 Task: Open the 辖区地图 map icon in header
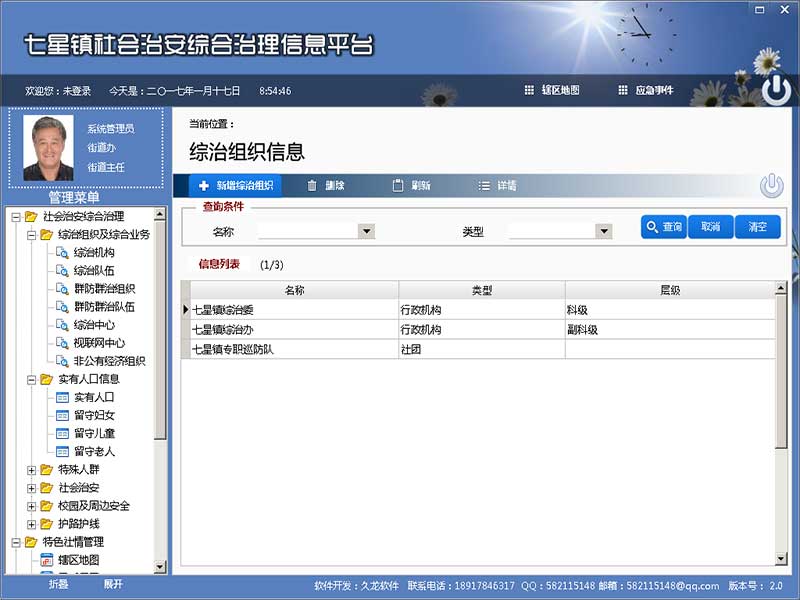(x=528, y=90)
